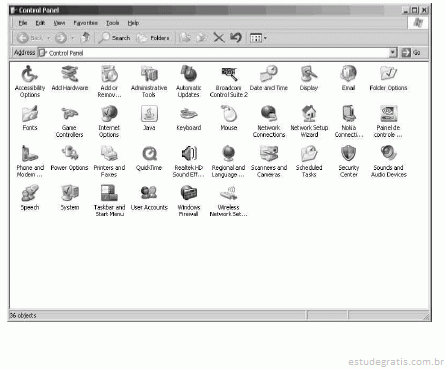The height and width of the screenshot is (369, 445).
Task: Open the Help menu
Action: coord(133,23)
